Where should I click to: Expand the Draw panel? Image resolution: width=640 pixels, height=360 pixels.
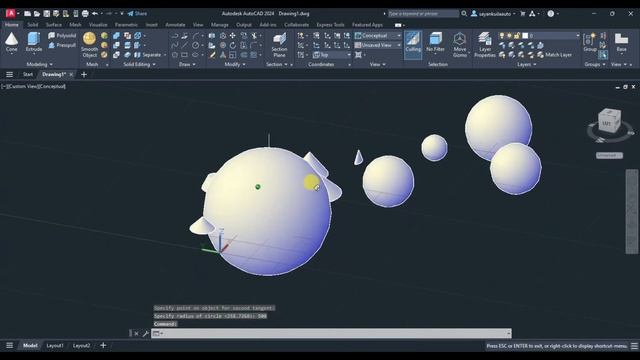pyautogui.click(x=187, y=64)
